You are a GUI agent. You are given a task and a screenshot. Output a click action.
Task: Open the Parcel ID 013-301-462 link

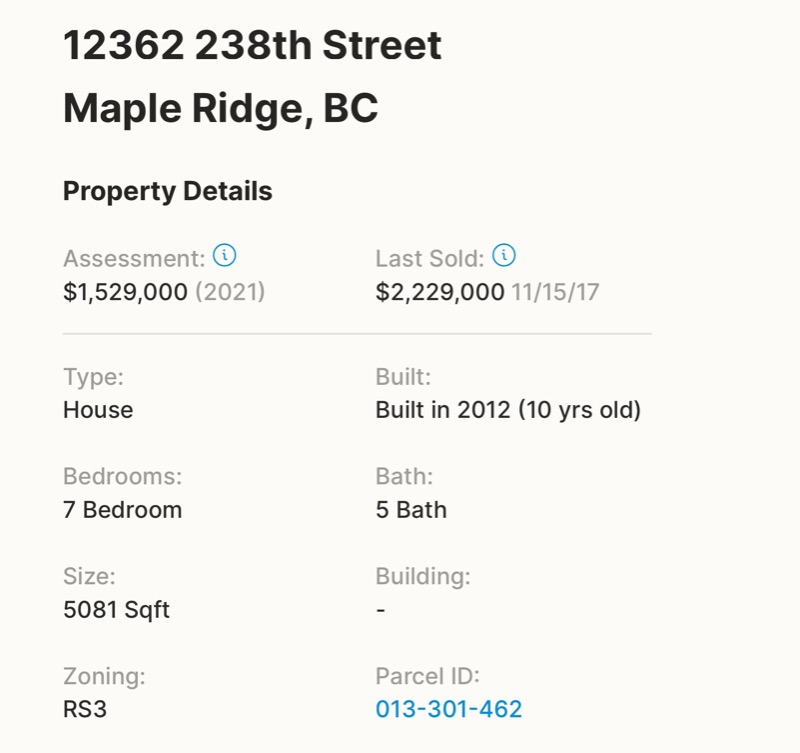tap(449, 709)
